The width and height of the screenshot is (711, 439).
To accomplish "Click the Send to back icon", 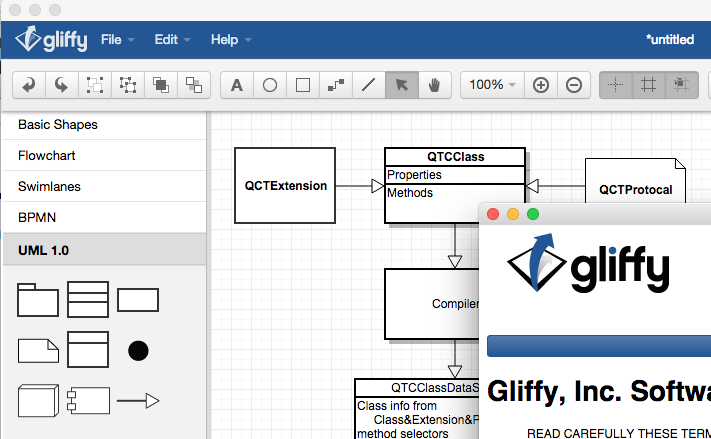I will point(194,85).
